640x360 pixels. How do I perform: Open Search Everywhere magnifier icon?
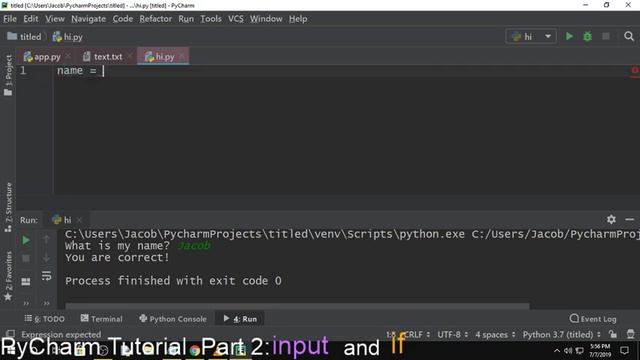(629, 36)
